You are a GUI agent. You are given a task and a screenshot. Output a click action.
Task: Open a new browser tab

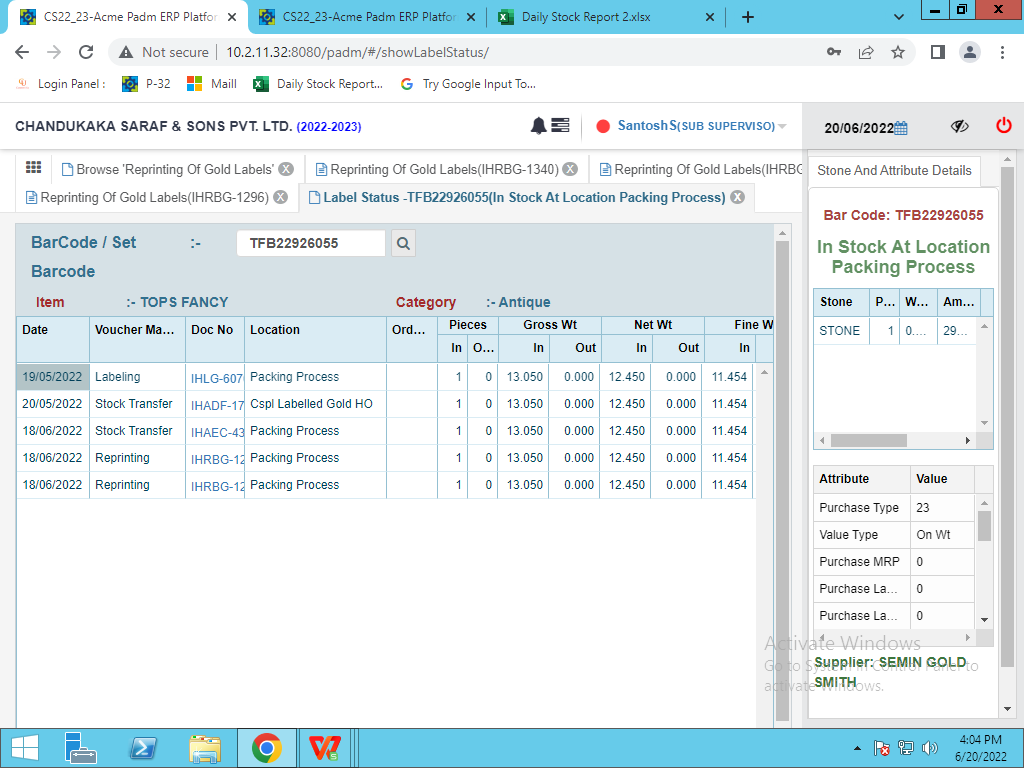(x=748, y=18)
